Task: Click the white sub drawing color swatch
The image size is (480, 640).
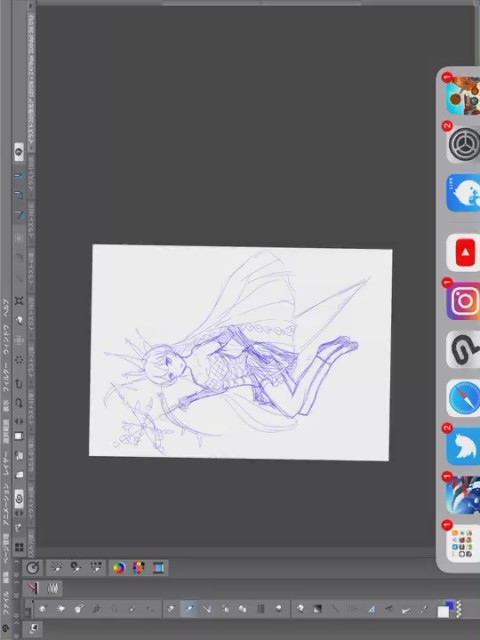Action: (443, 611)
